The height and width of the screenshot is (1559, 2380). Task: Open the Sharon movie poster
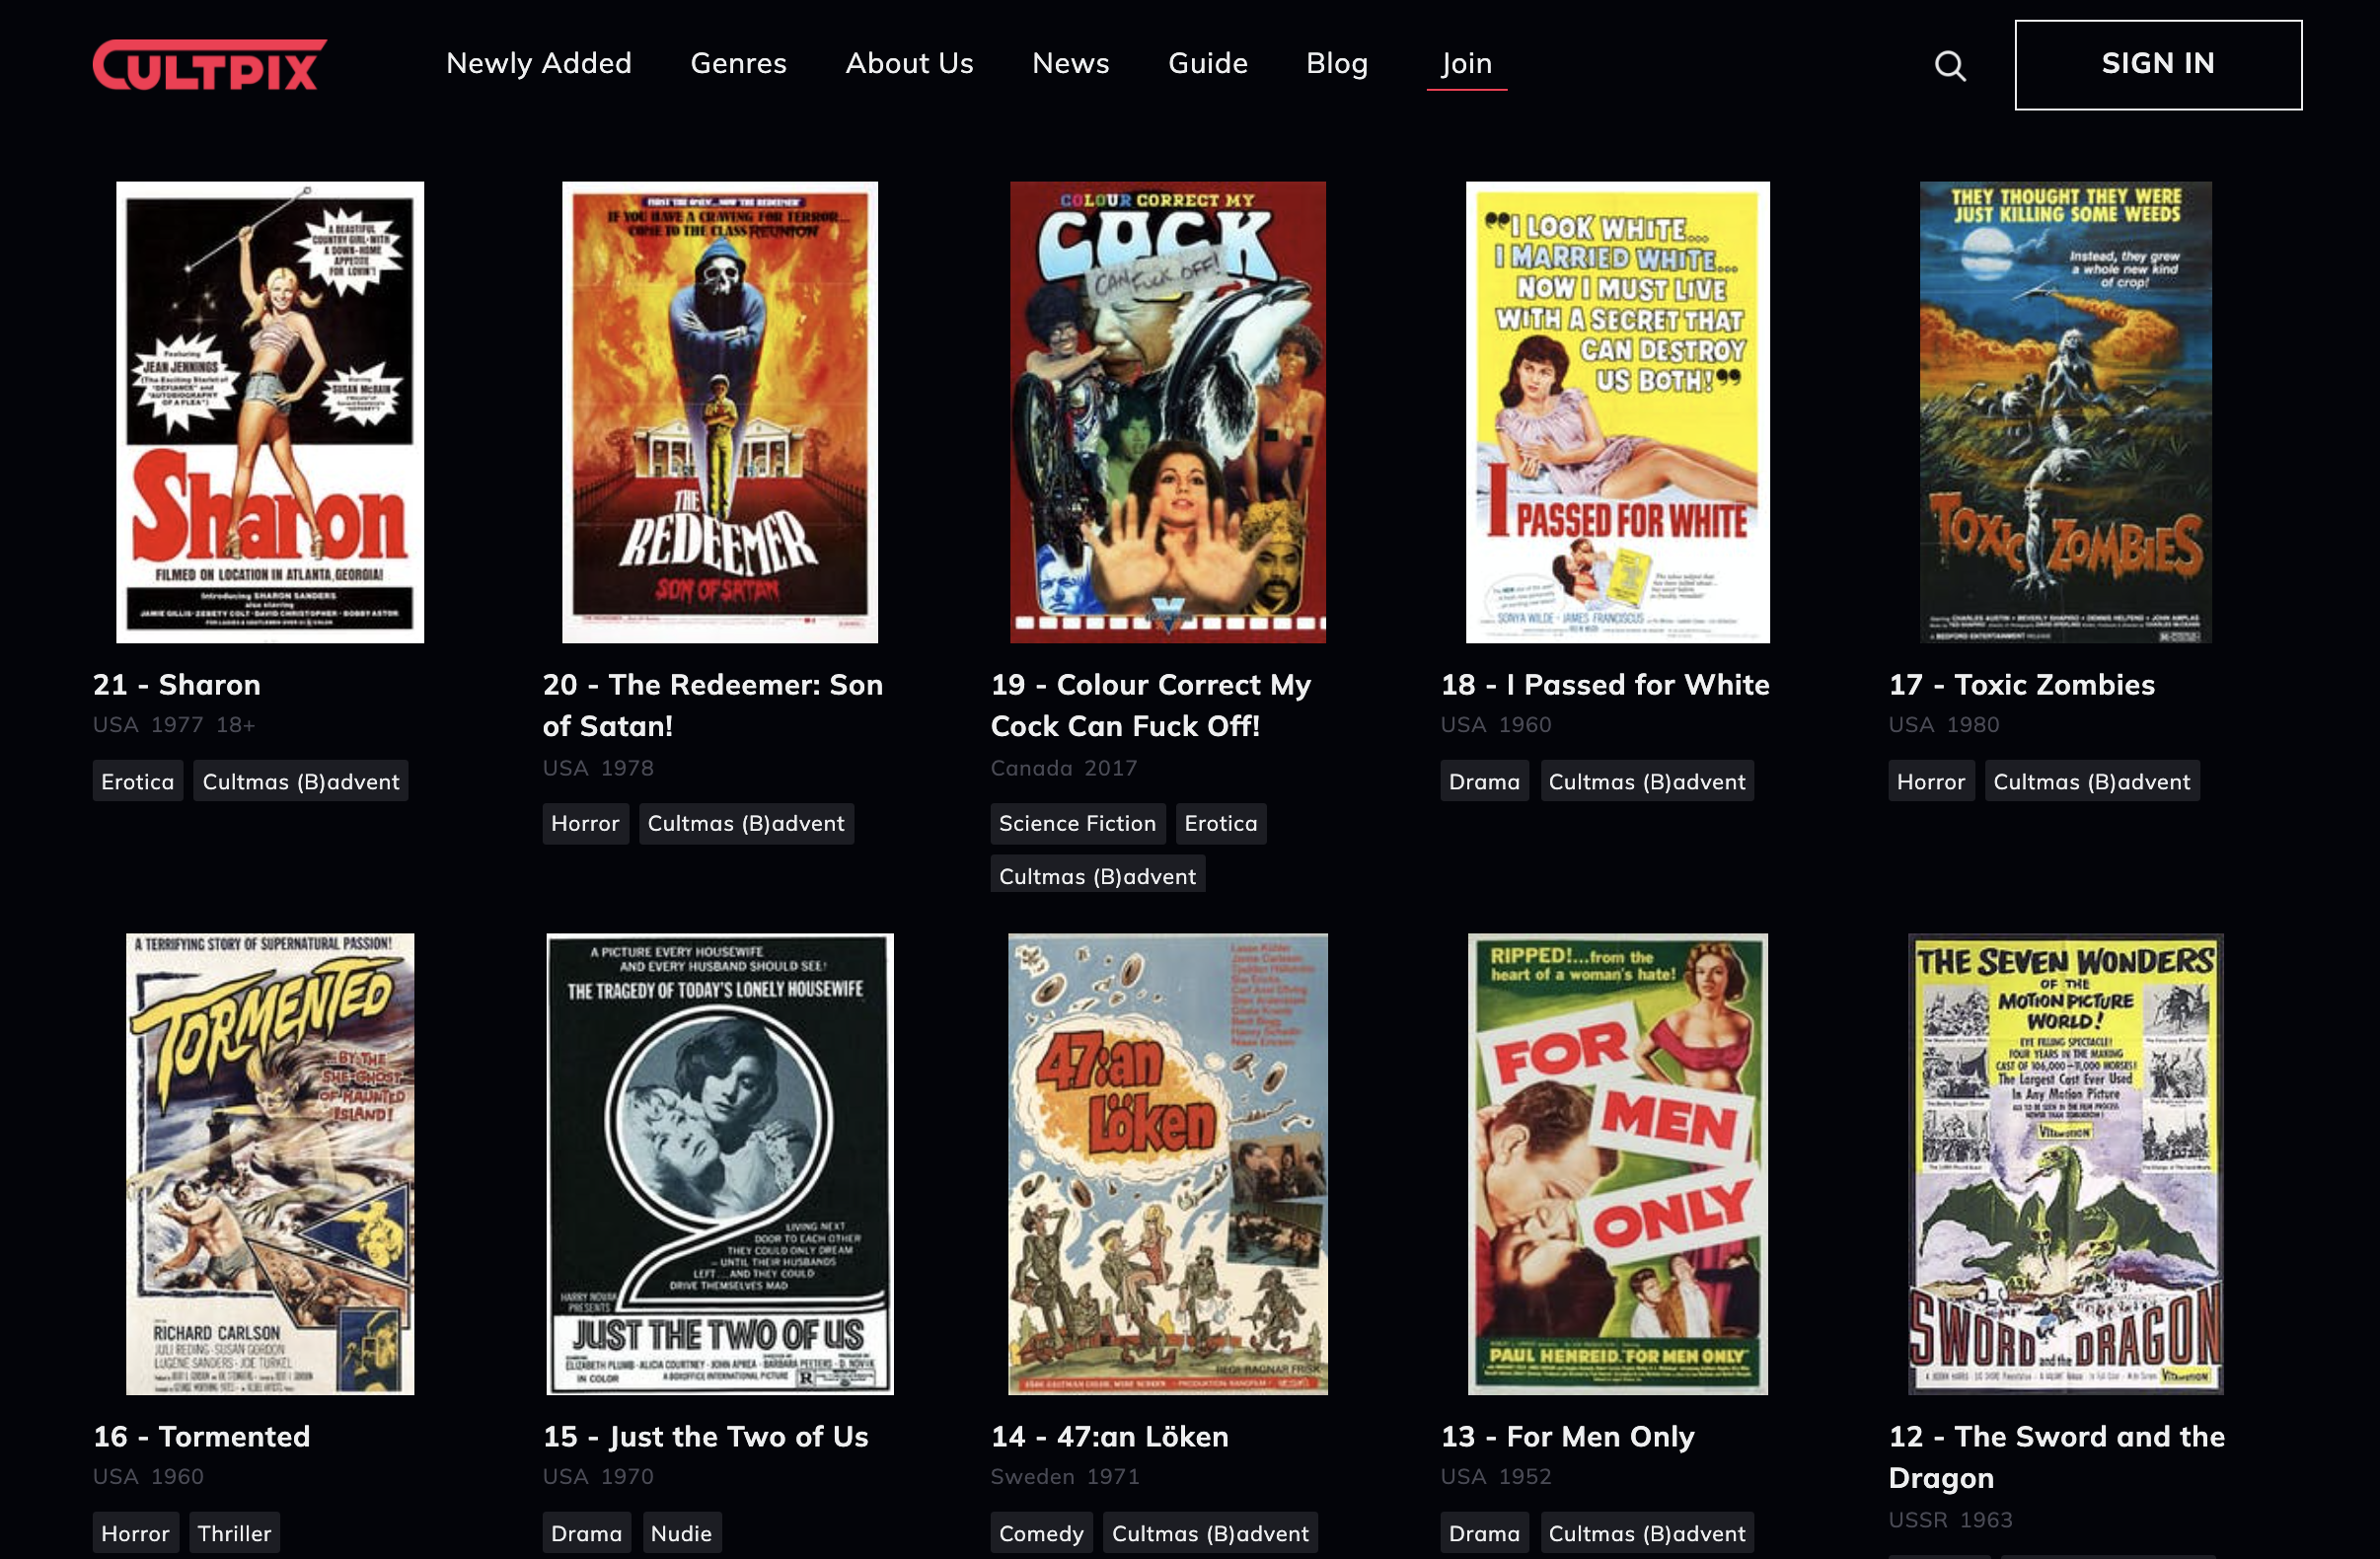270,412
